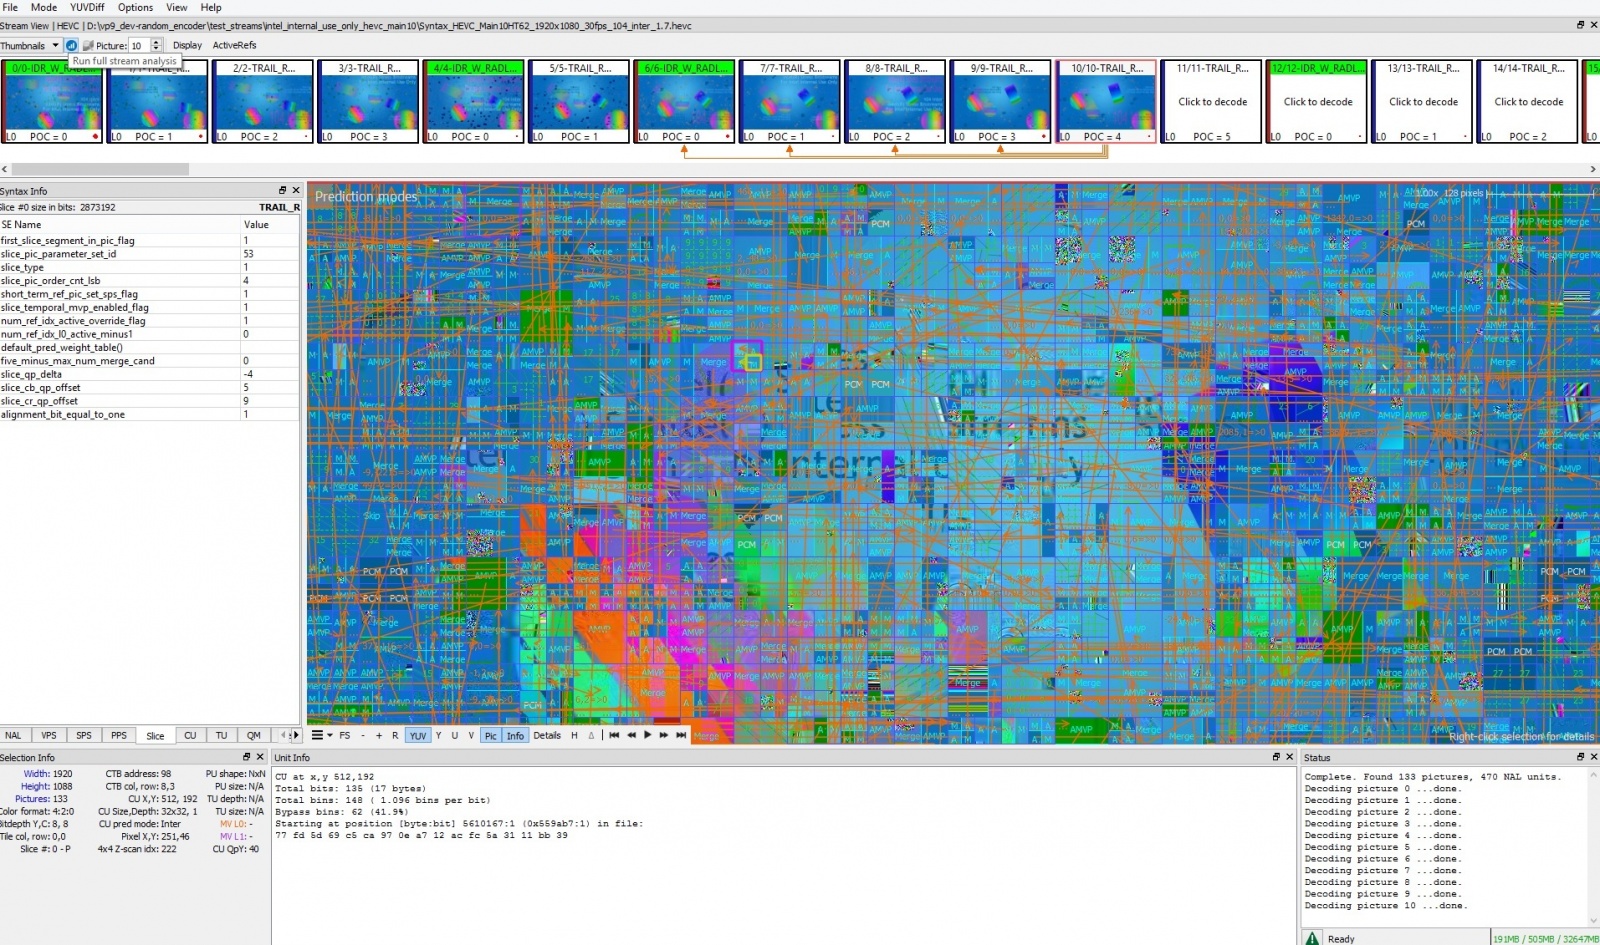Float the Syntax Info panel

(282, 190)
